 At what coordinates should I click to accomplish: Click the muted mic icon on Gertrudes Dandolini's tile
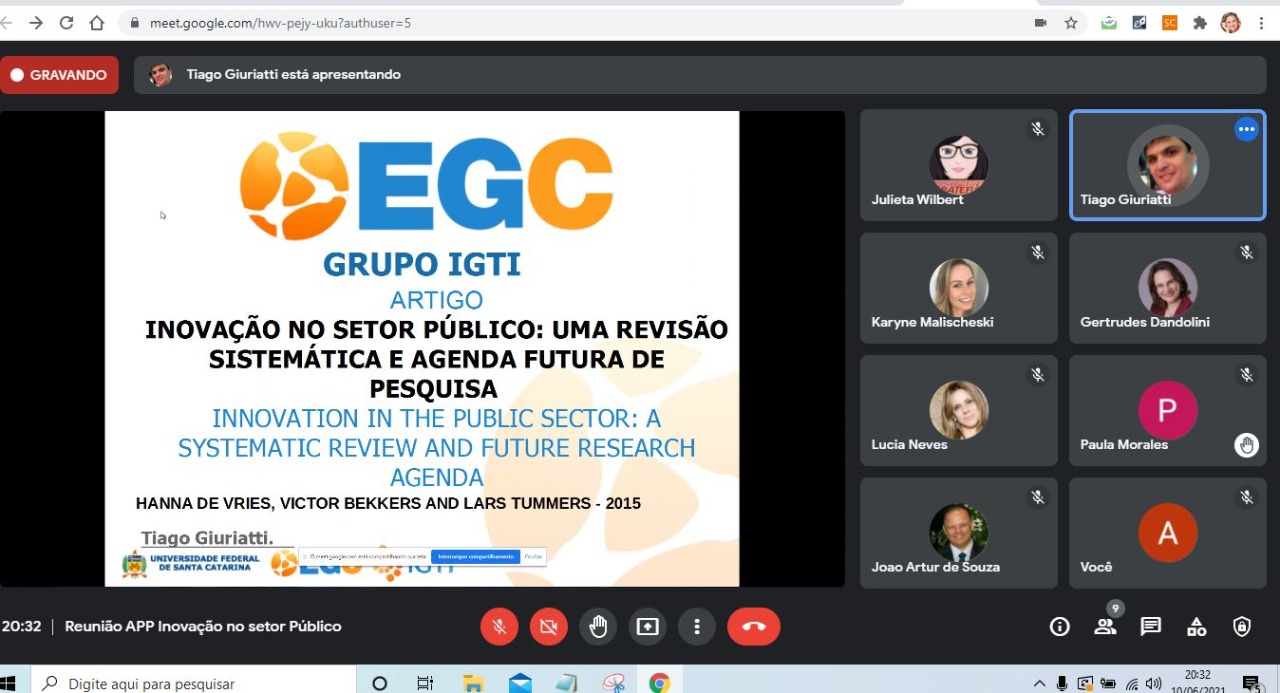pos(1246,252)
